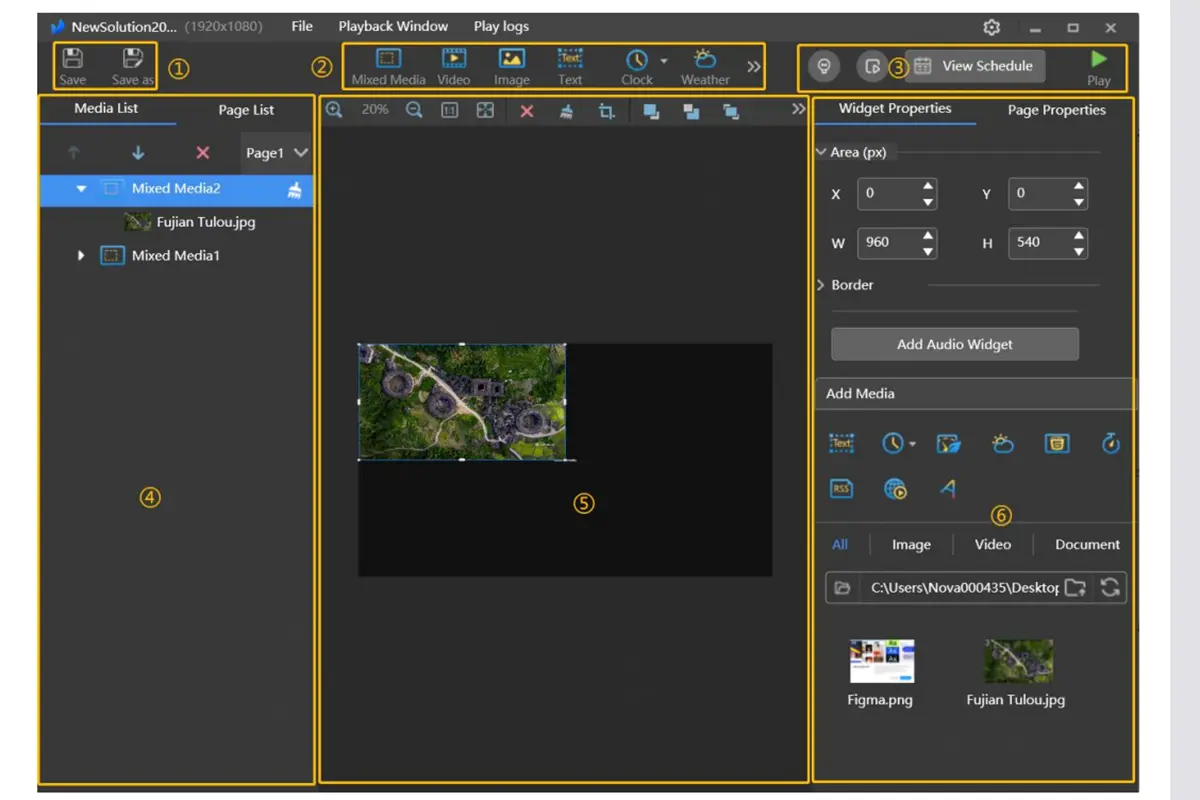Select the Fujian Tulou.jpg thumbnail

(1016, 662)
